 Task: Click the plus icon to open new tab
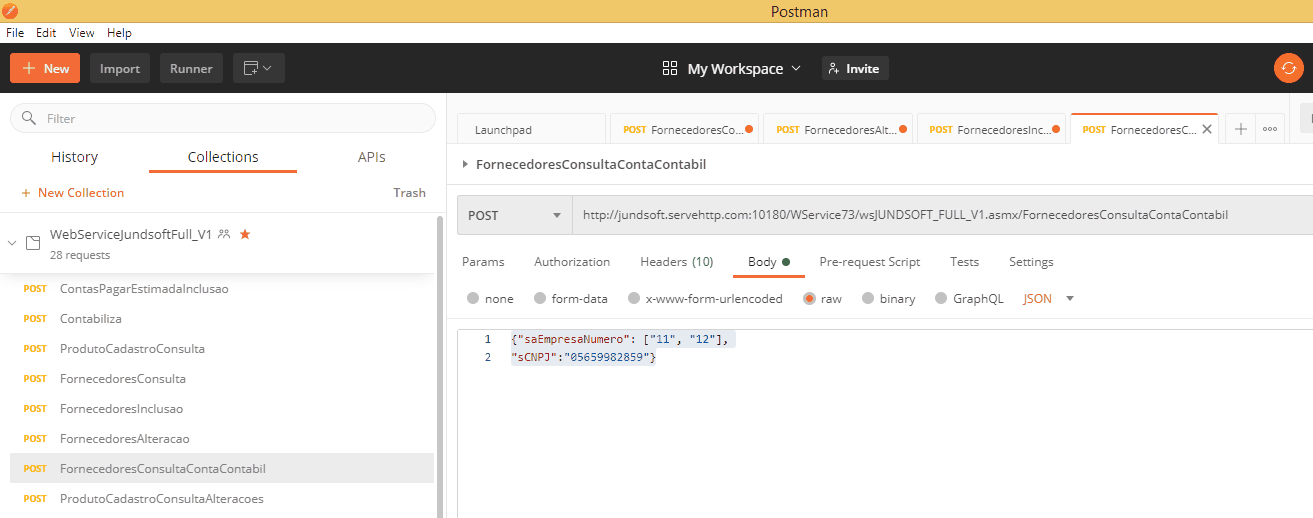(1240, 129)
